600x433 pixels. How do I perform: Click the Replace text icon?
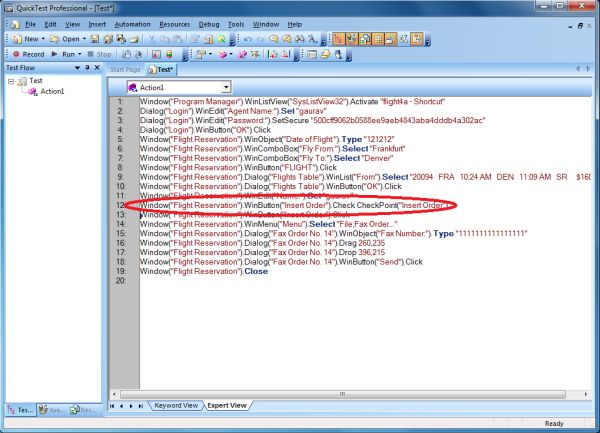(x=313, y=39)
